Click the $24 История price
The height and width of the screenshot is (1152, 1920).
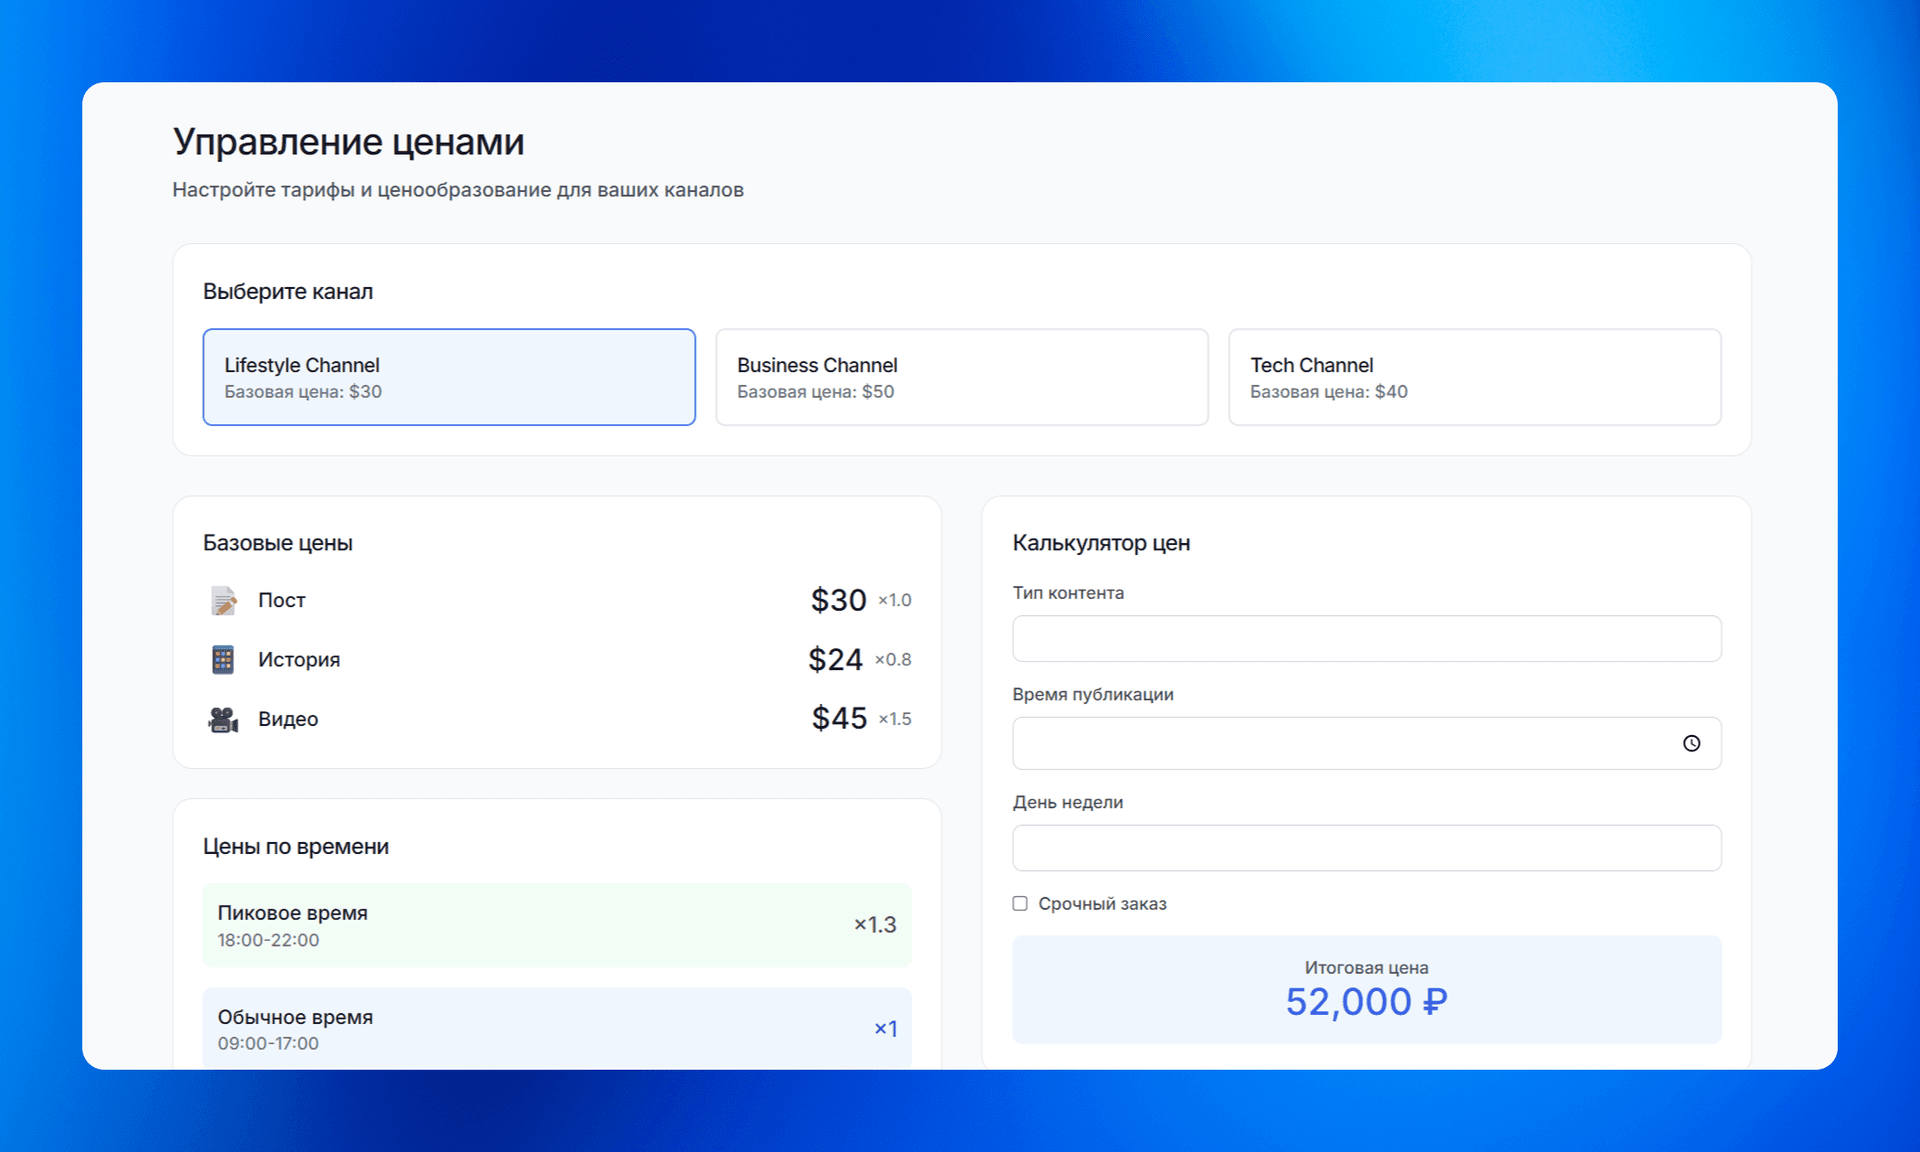tap(835, 660)
